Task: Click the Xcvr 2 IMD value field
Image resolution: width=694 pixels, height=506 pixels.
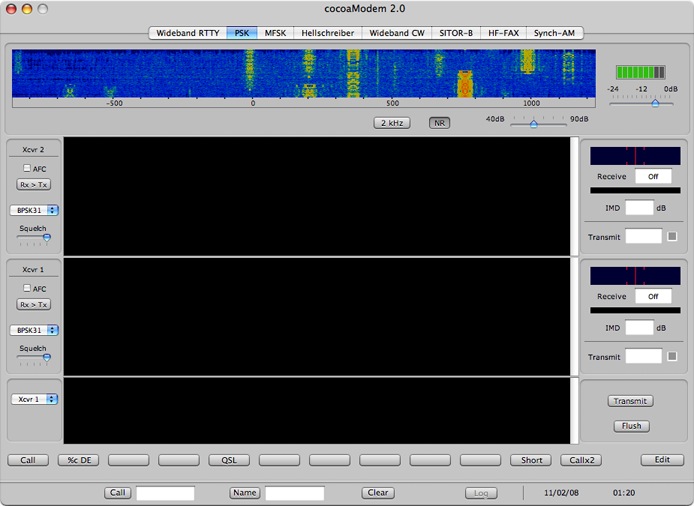Action: [639, 208]
